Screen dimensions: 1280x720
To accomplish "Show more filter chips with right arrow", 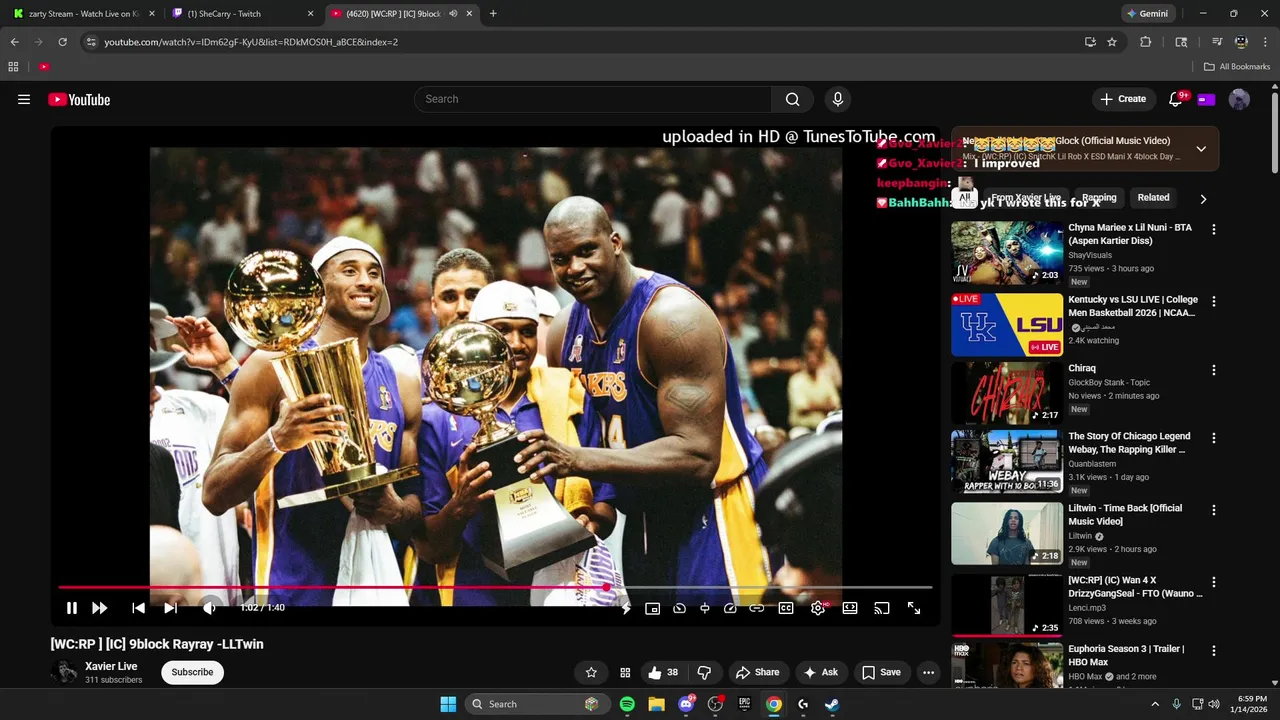I will point(1203,199).
